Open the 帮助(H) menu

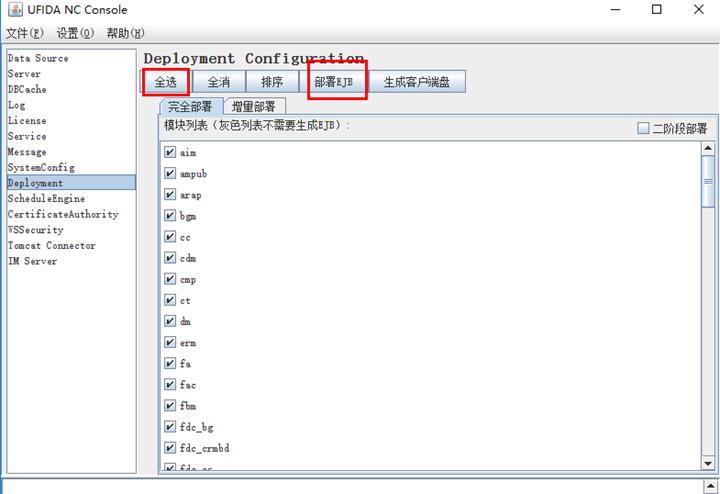pyautogui.click(x=125, y=33)
